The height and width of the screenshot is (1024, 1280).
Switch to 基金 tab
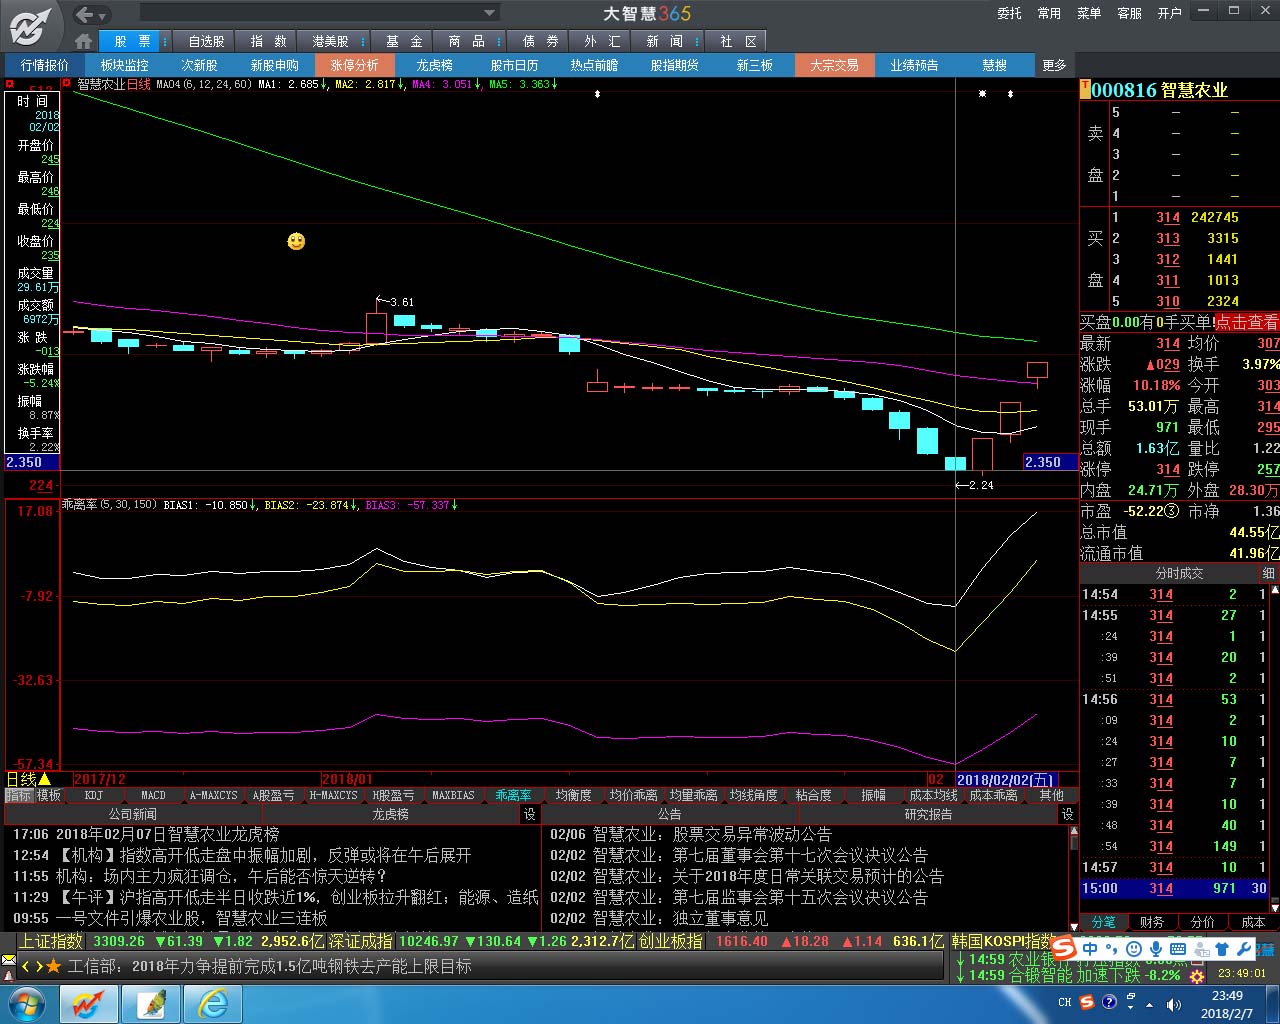(404, 41)
